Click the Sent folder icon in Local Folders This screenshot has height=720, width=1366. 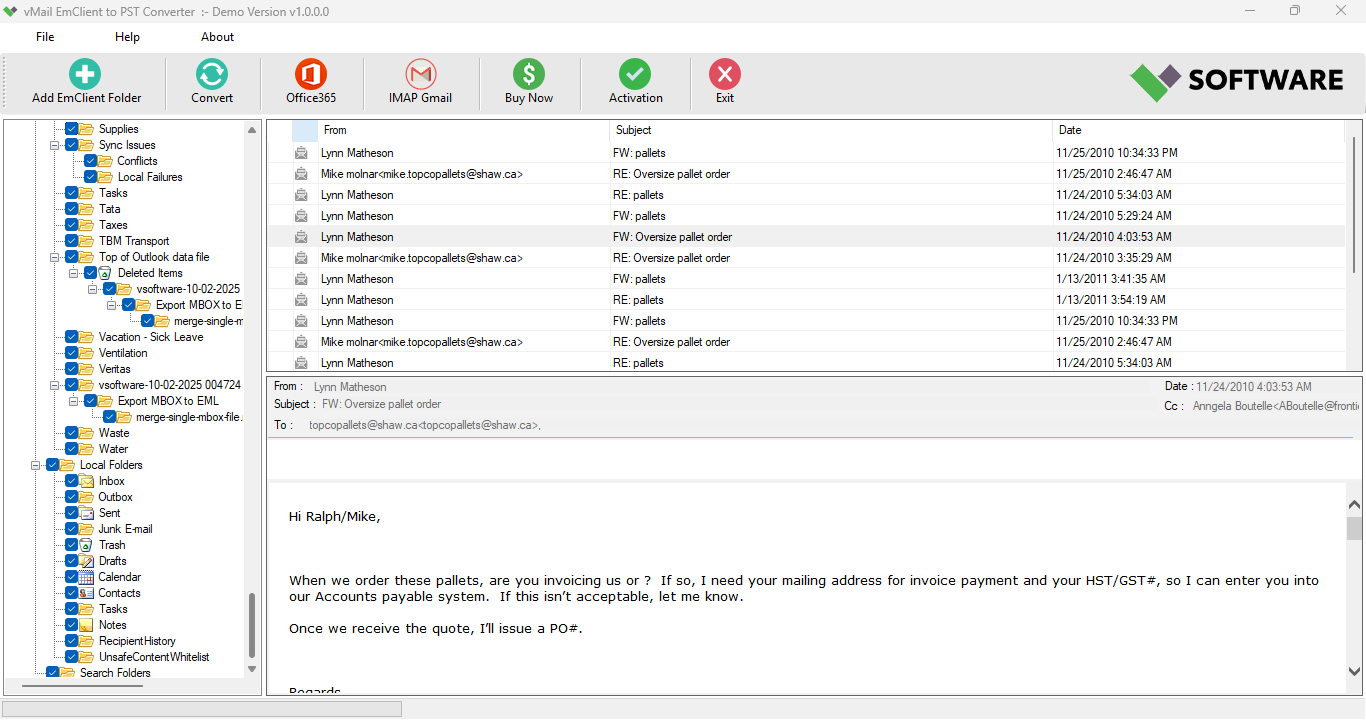click(87, 513)
